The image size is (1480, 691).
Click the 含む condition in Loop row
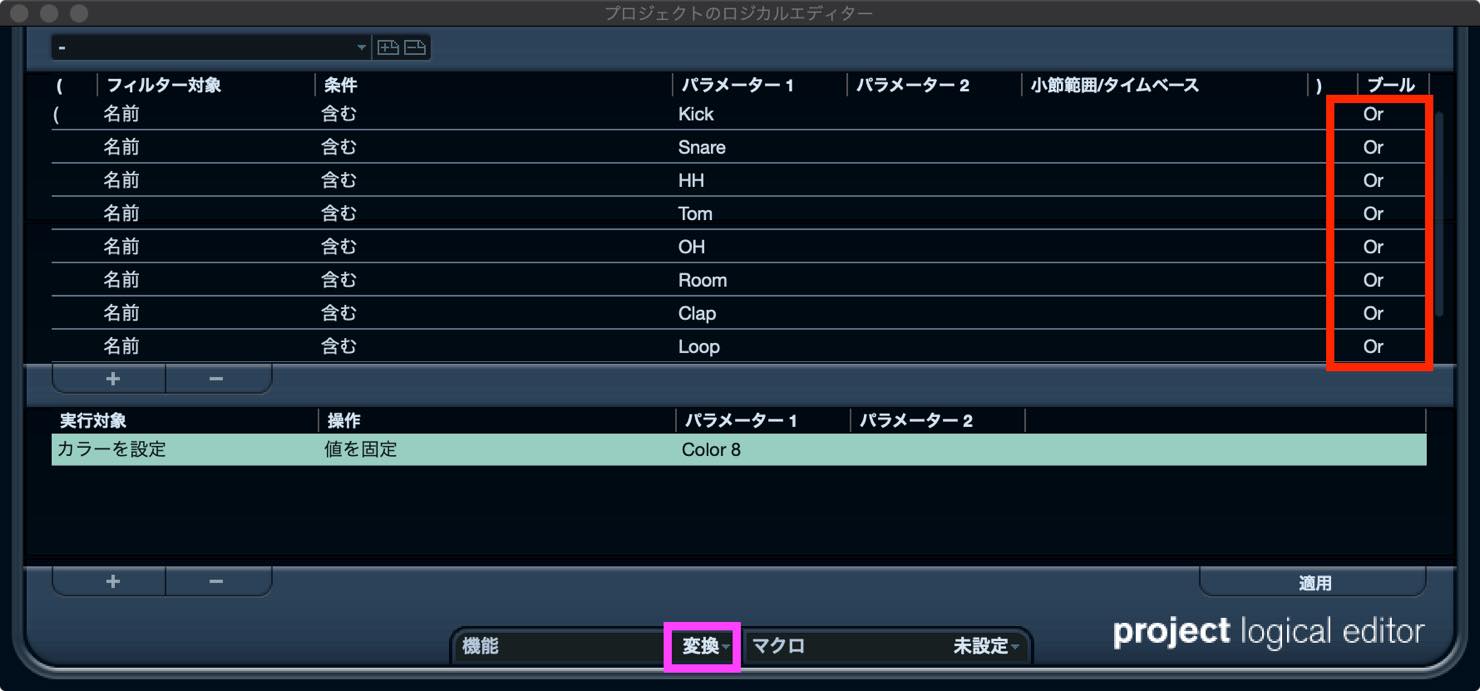click(x=339, y=346)
